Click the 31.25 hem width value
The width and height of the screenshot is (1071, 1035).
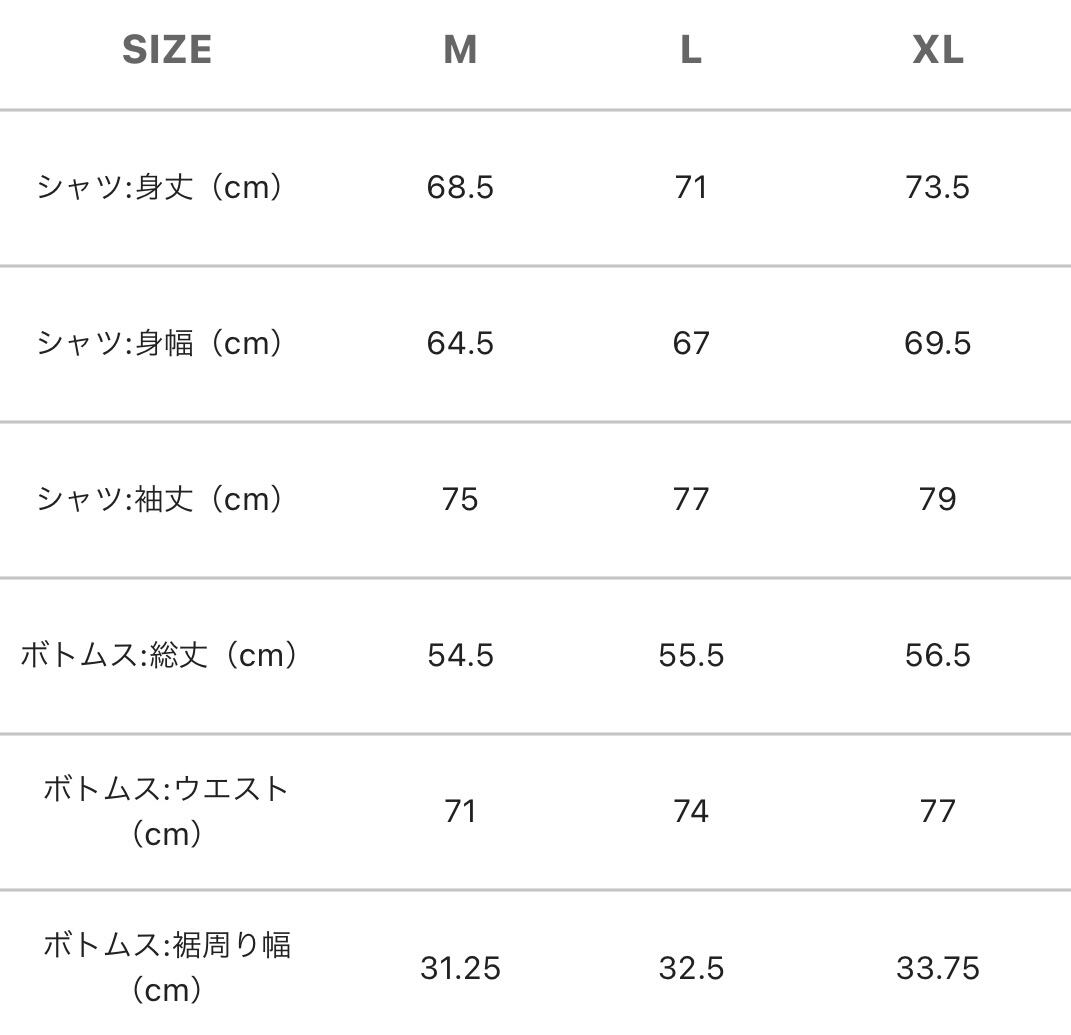[460, 968]
